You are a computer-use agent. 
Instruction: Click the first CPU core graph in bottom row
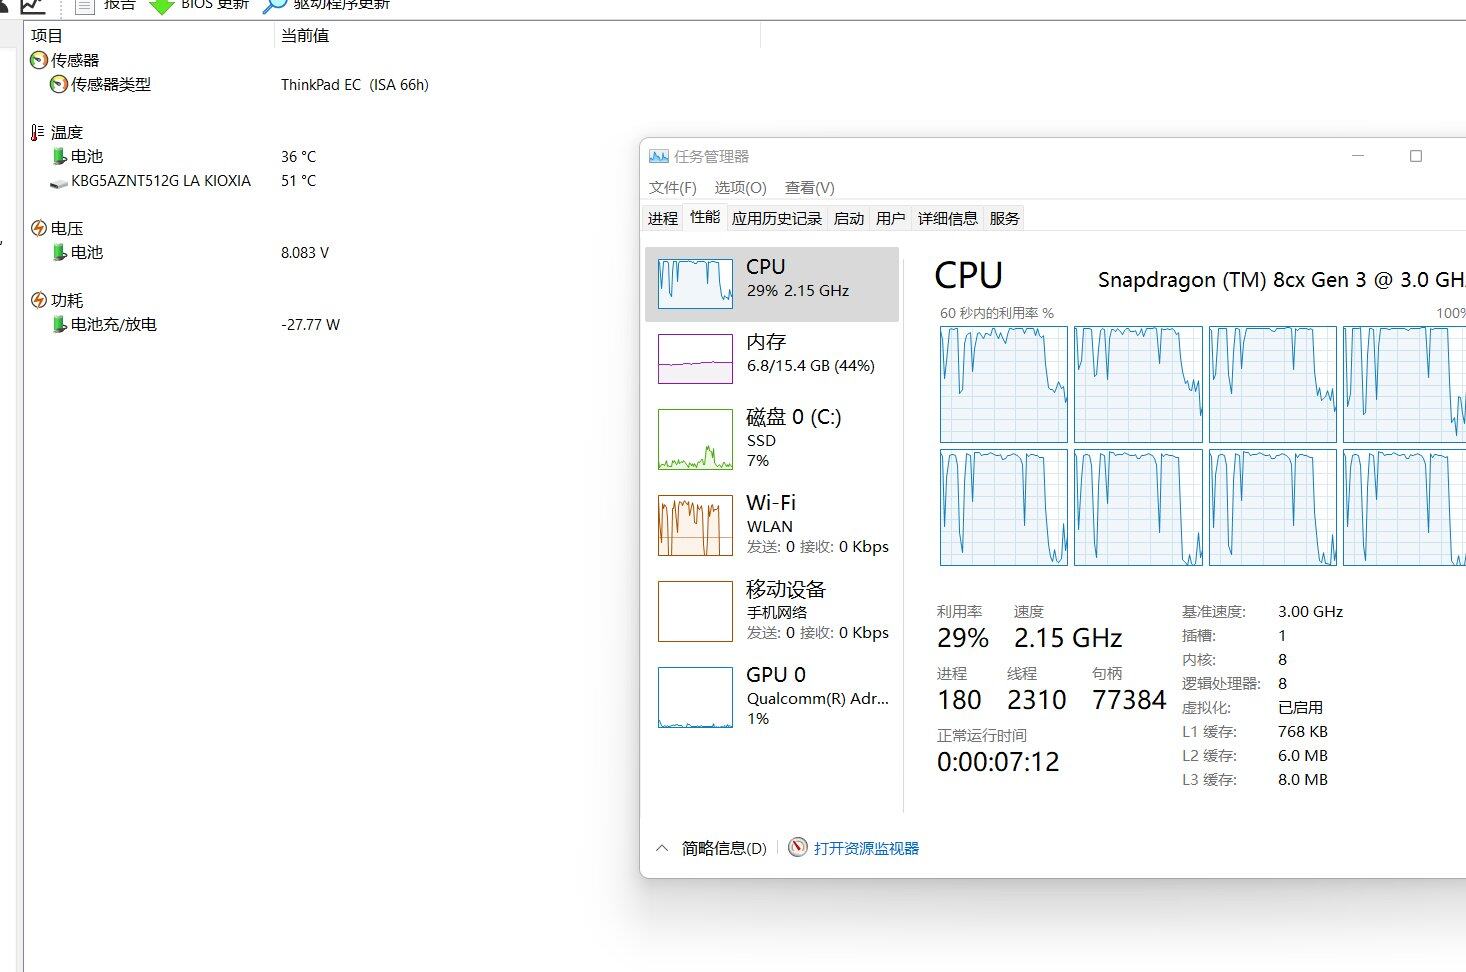[x=1004, y=507]
